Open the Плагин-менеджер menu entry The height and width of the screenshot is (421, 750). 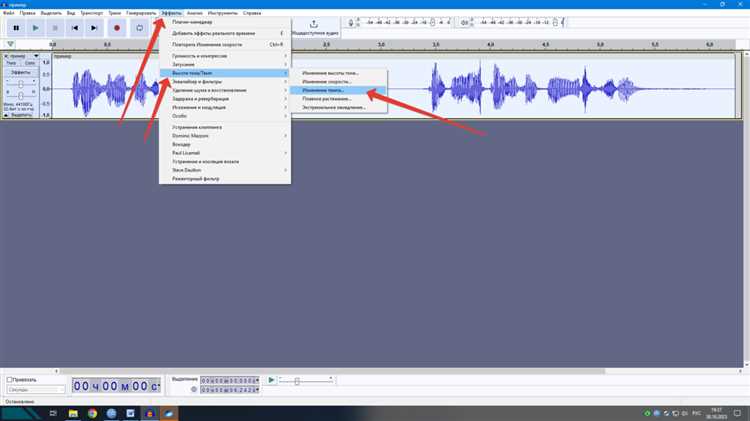coord(225,22)
